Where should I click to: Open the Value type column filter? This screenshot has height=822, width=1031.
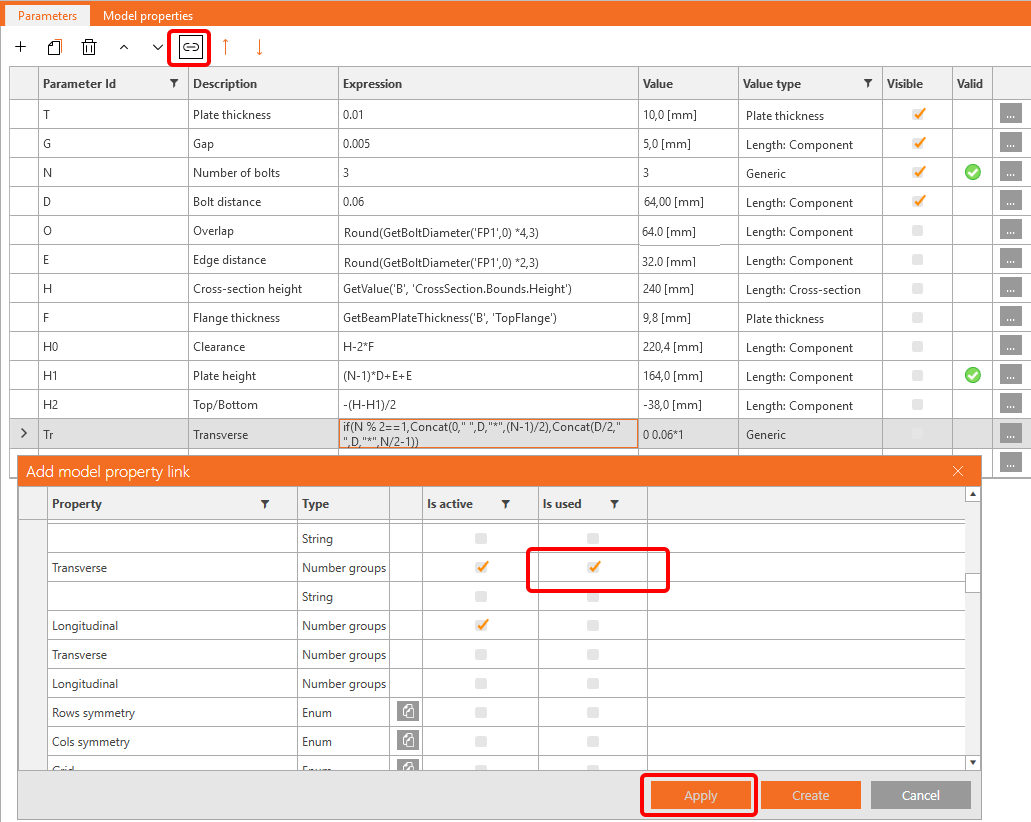[867, 84]
